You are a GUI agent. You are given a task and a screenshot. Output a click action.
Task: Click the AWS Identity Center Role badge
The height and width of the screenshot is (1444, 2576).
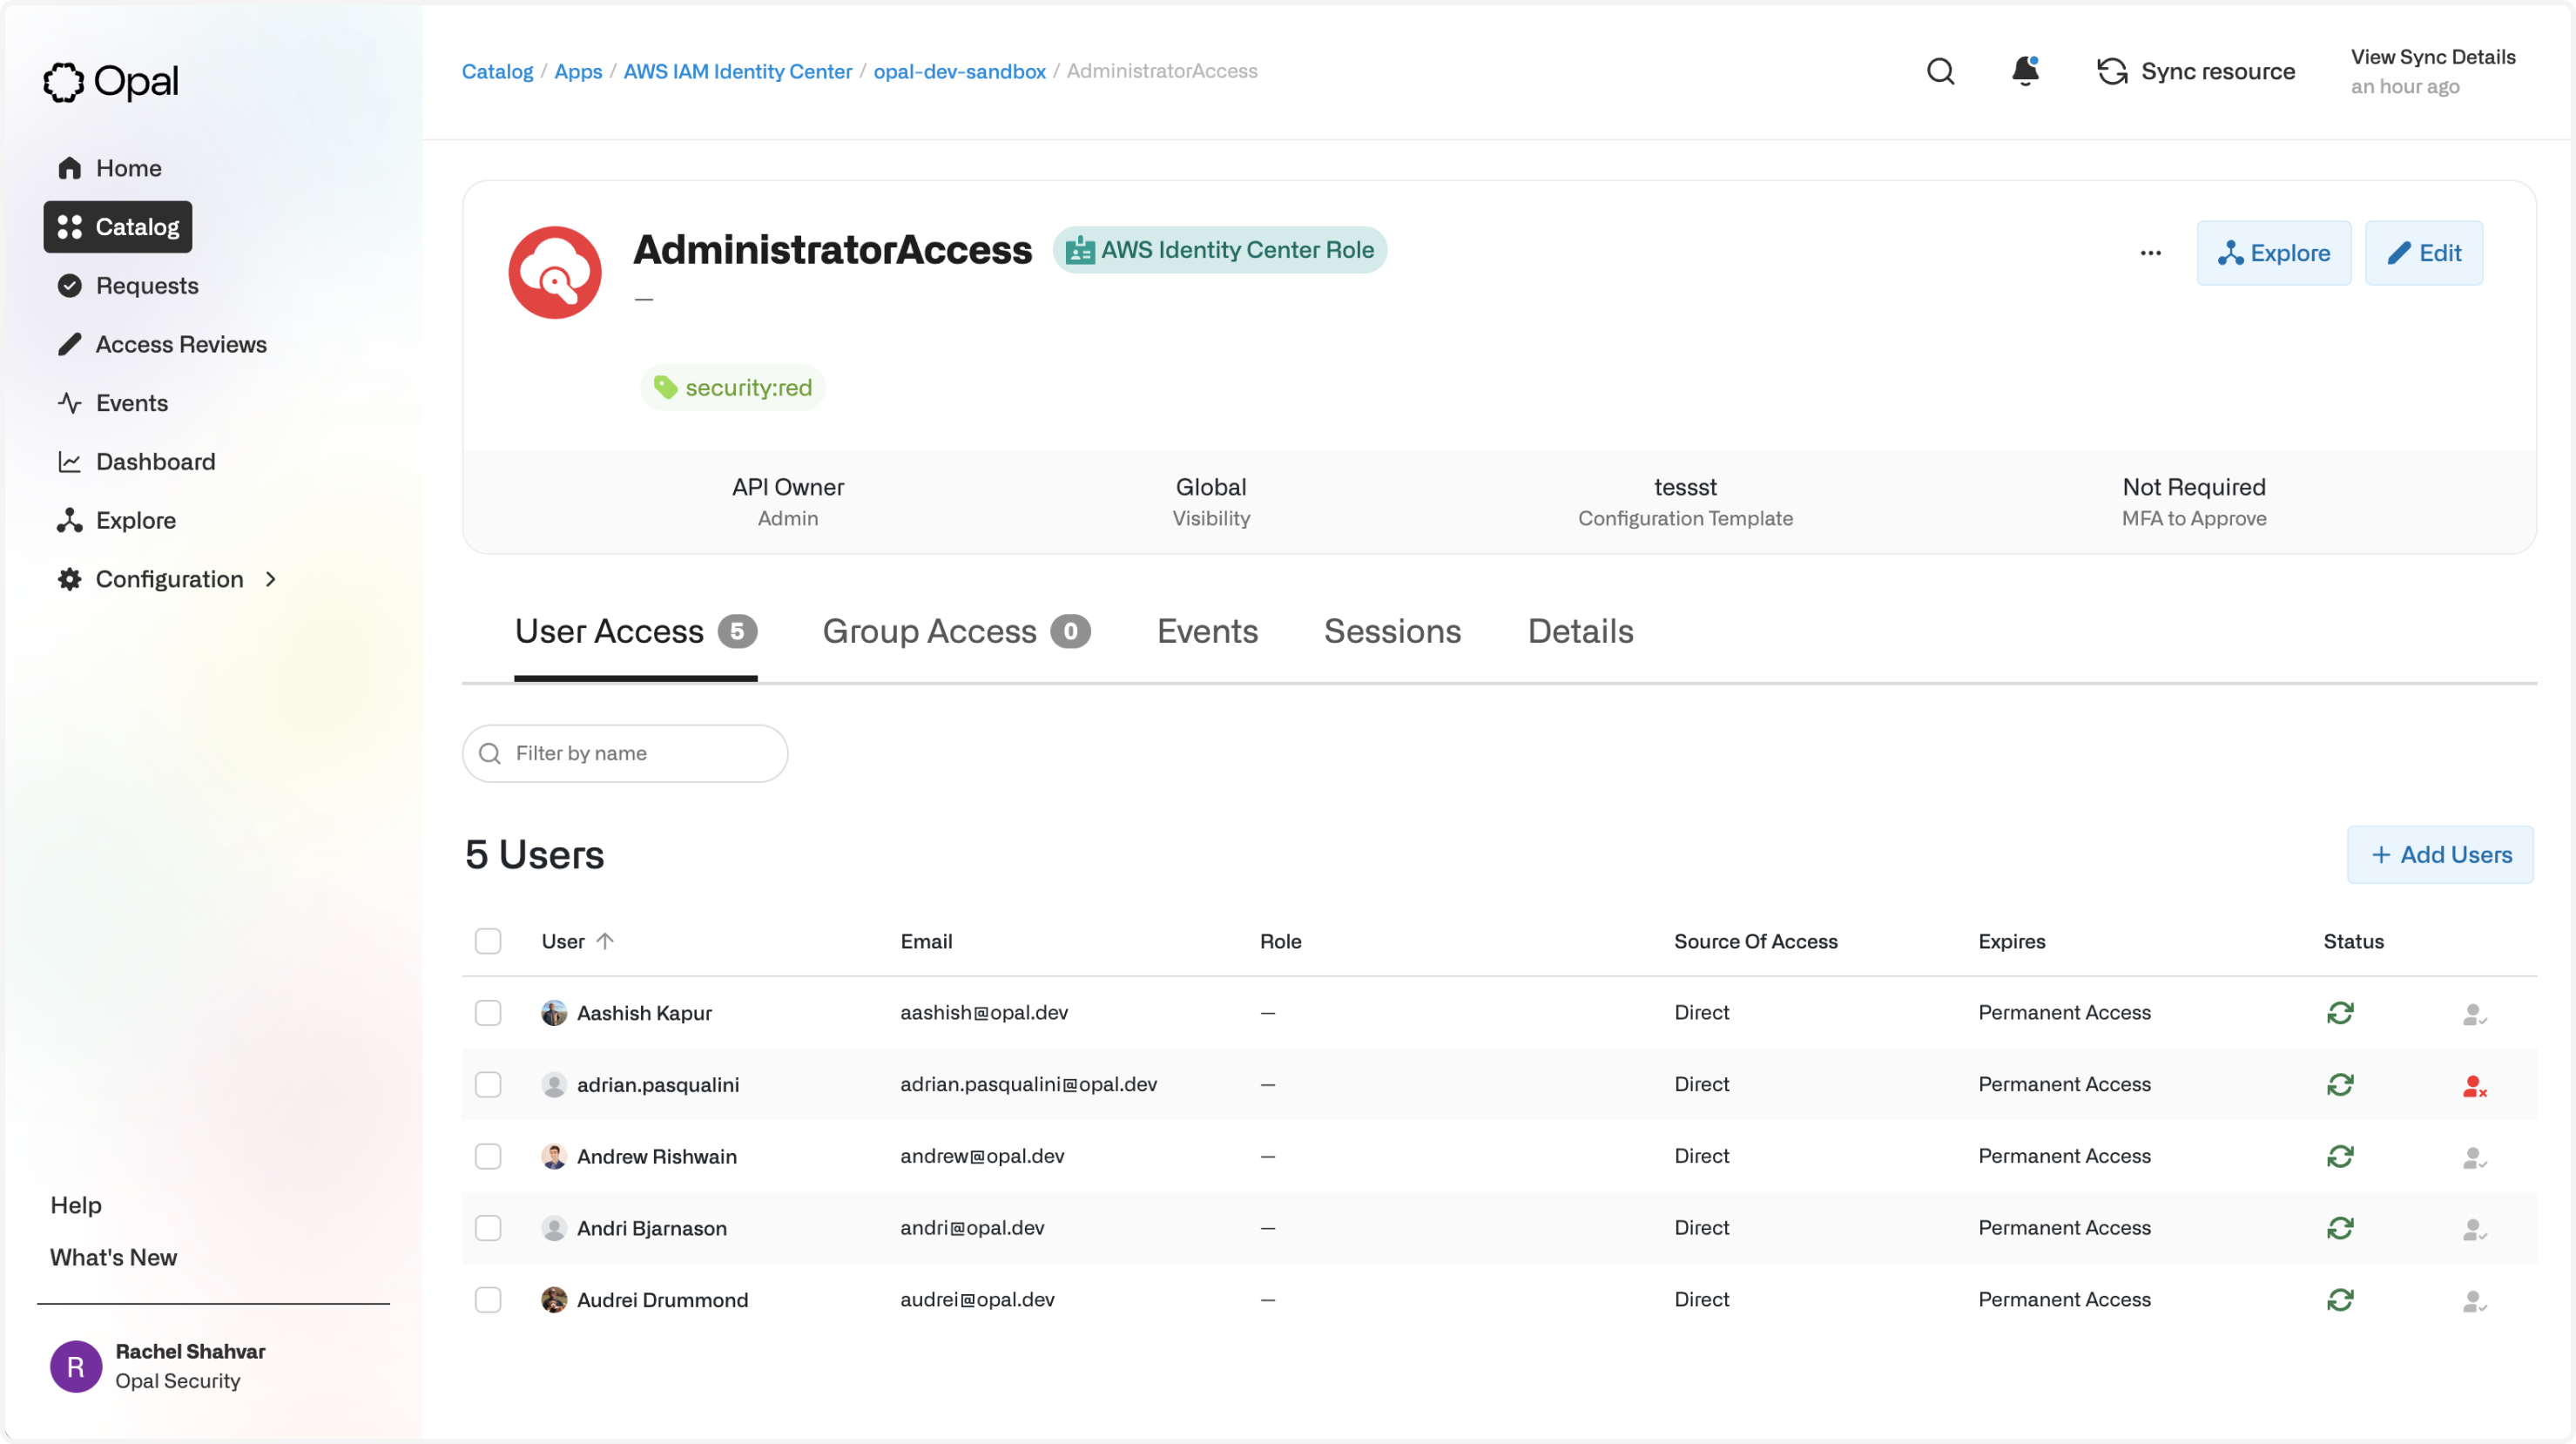pos(1219,250)
